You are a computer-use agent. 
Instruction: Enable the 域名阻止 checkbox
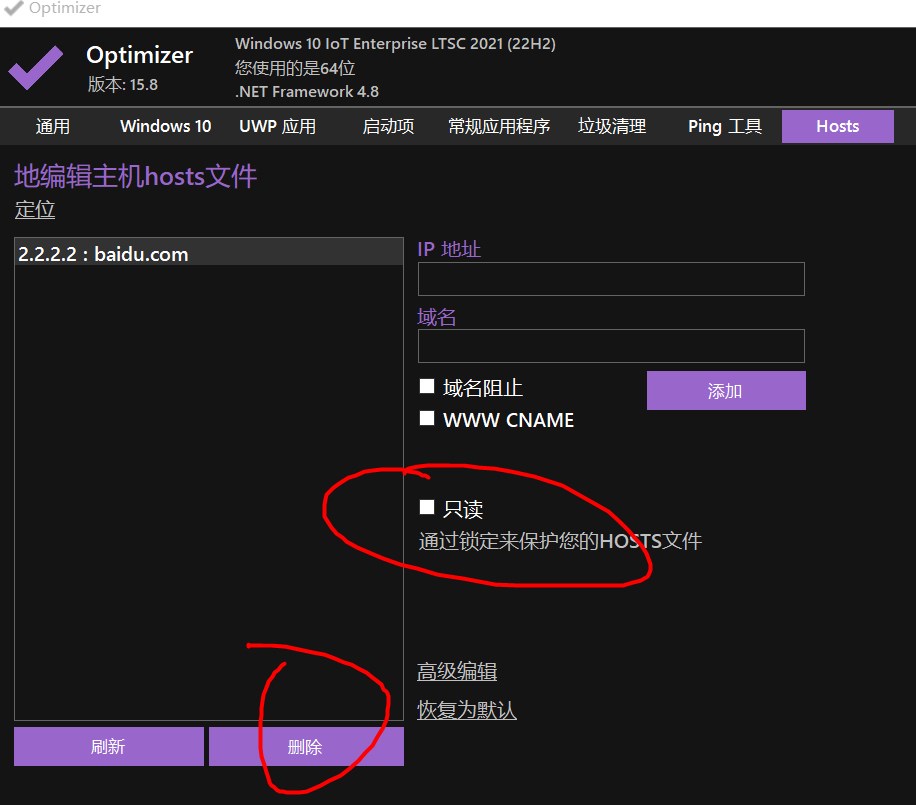coord(427,386)
